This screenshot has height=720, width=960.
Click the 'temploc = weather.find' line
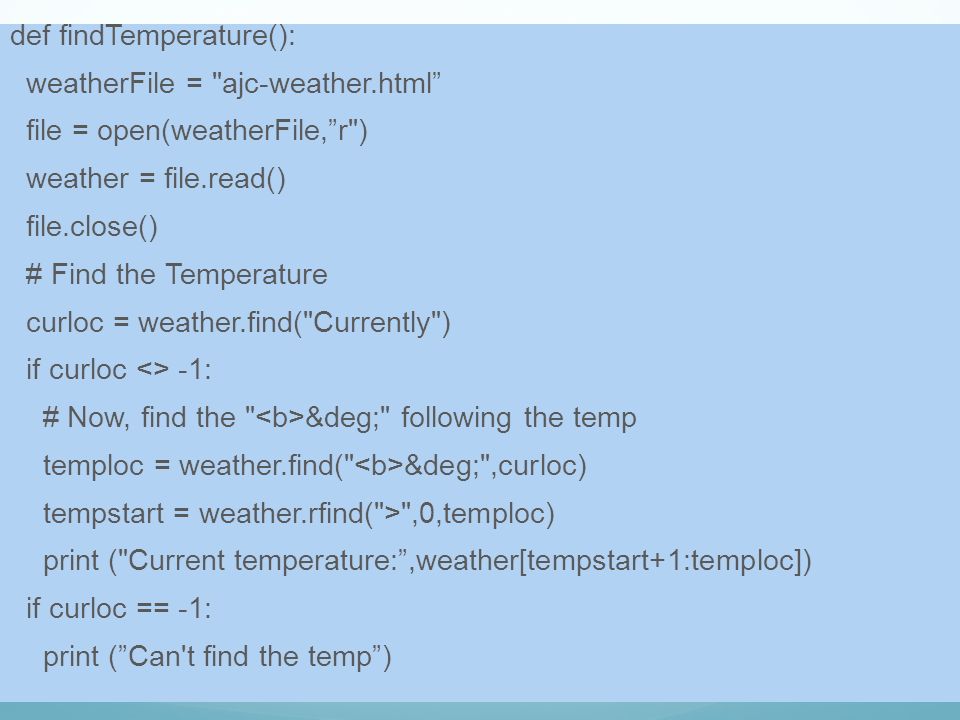click(x=315, y=465)
